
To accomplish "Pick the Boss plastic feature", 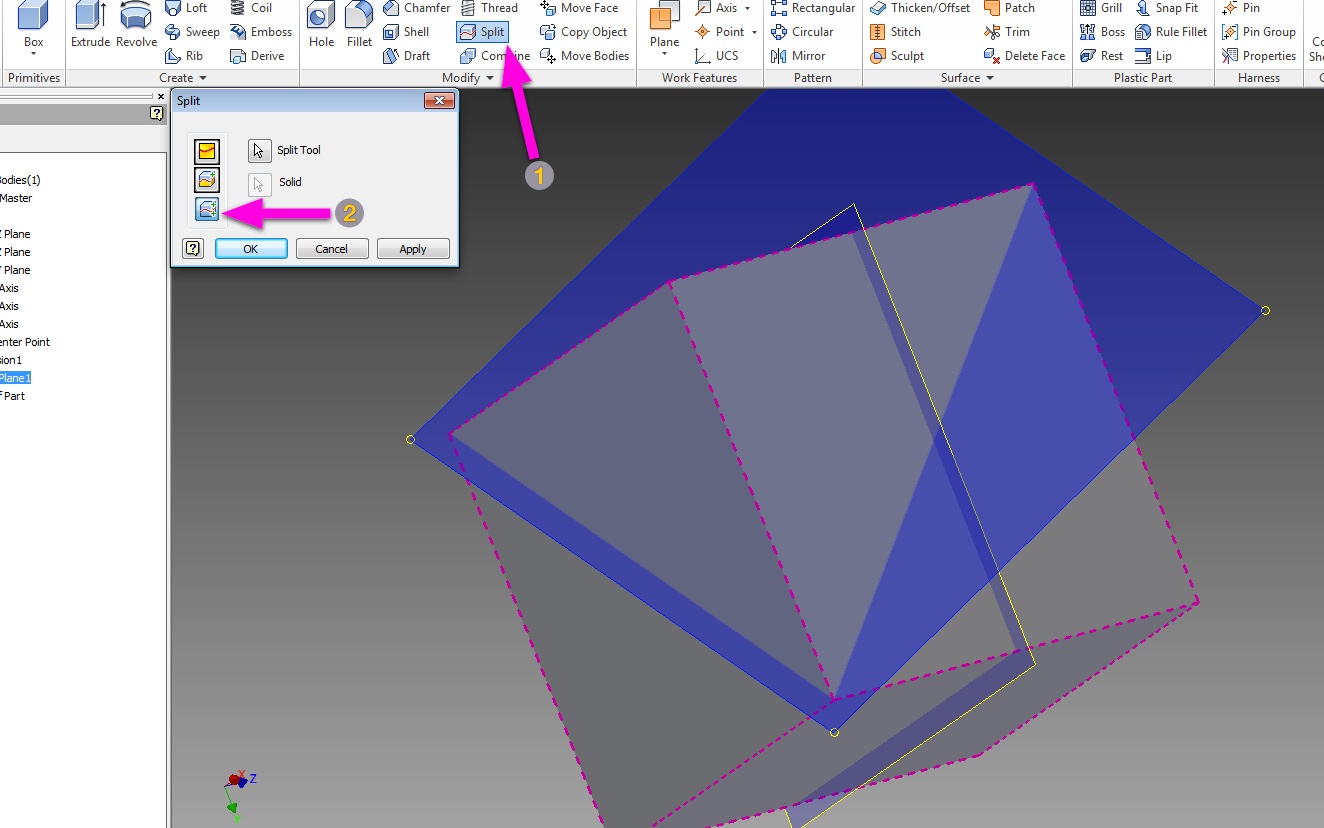I will (x=1102, y=32).
